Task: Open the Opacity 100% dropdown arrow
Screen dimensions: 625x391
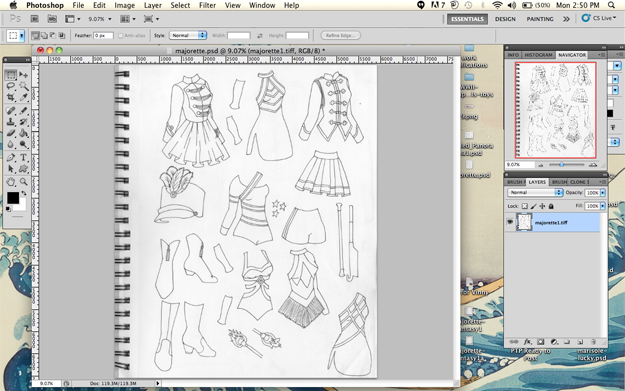Action: pyautogui.click(x=603, y=192)
